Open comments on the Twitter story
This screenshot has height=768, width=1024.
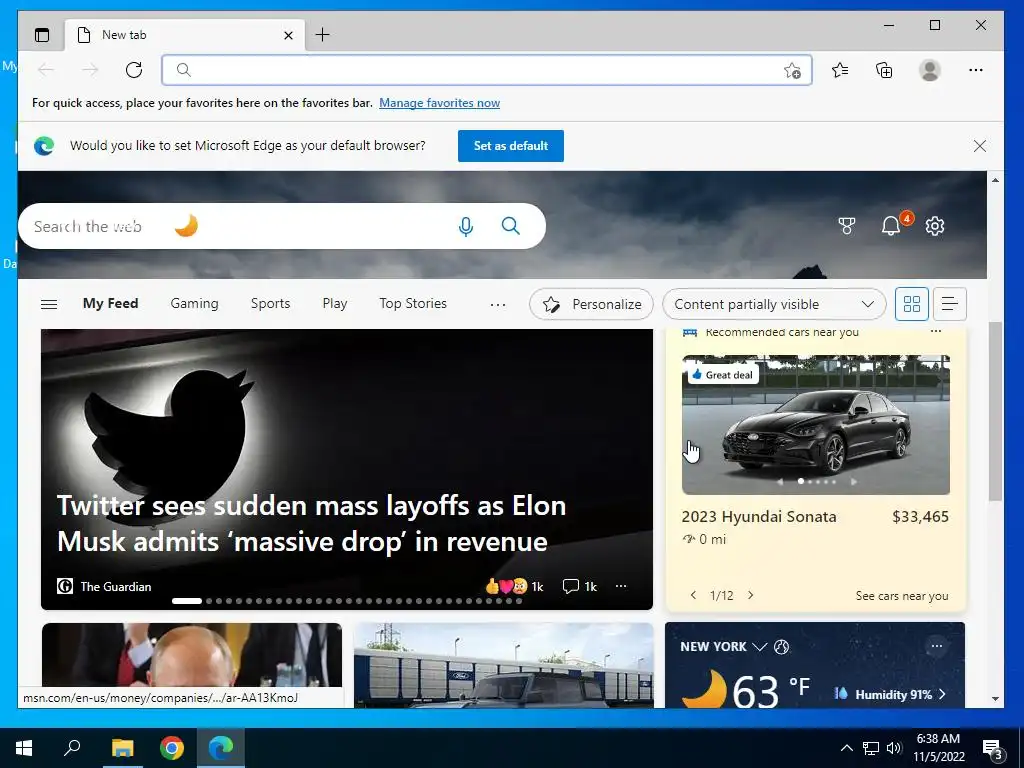tap(580, 586)
